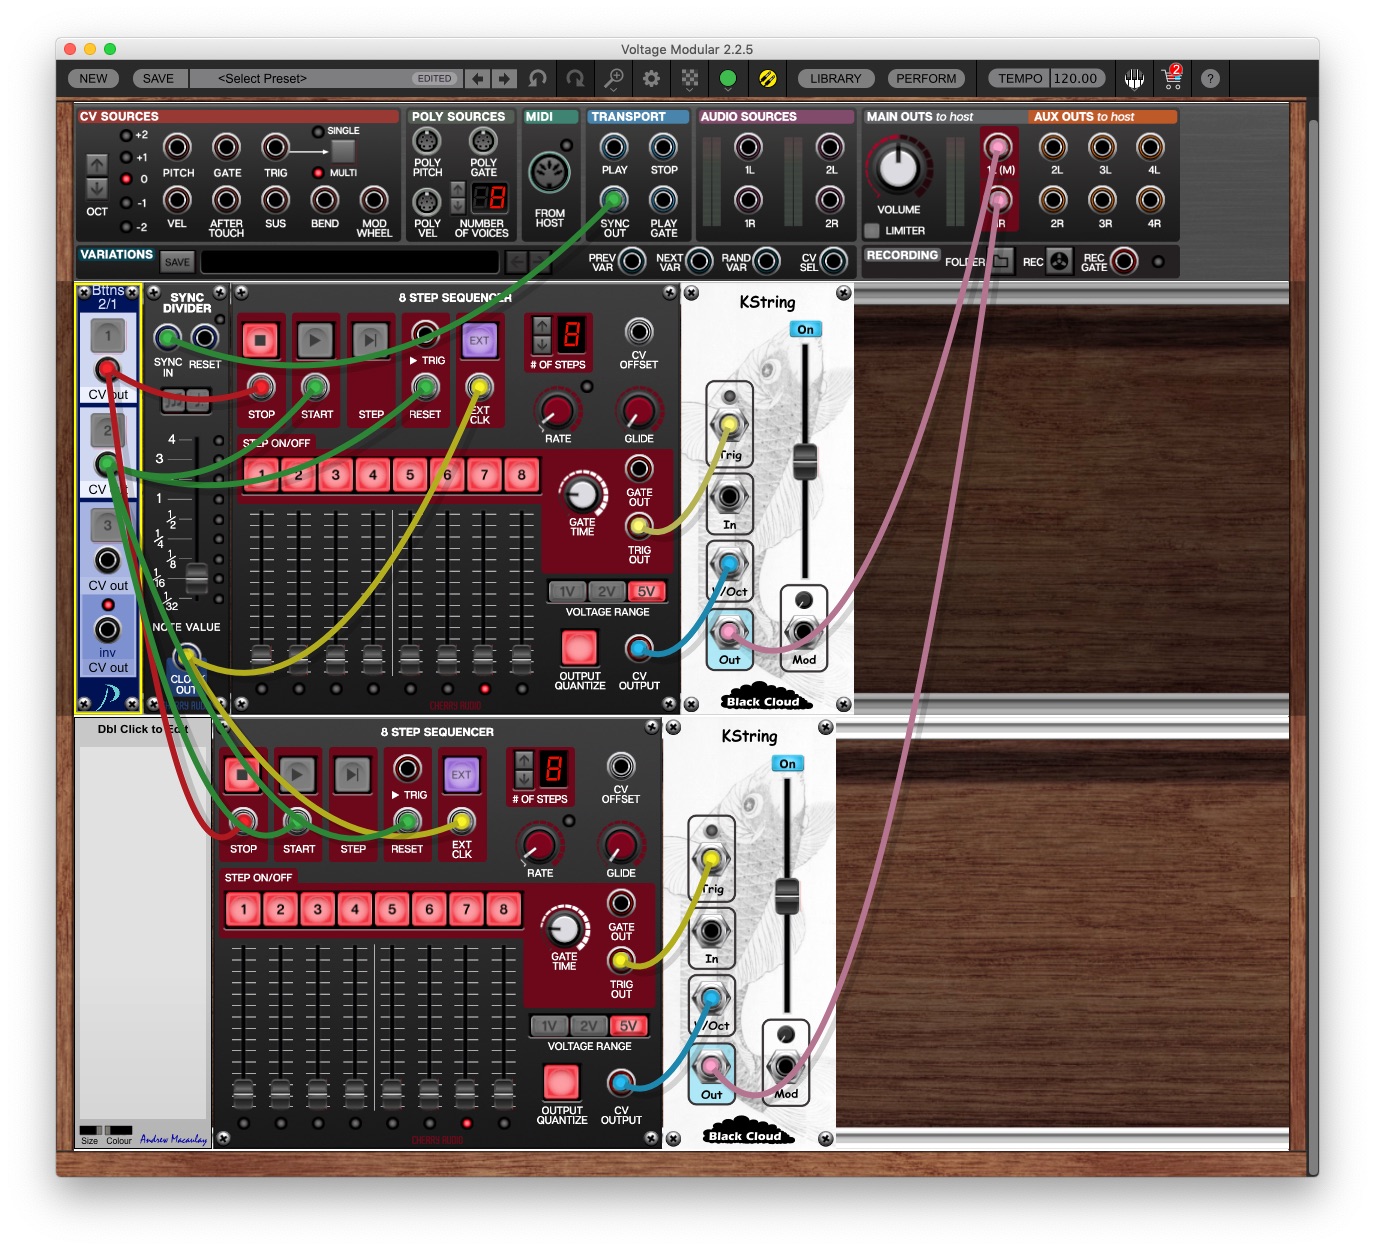Click MOD WHEEL jack in CV Sources
This screenshot has height=1251, width=1375.
pos(373,200)
